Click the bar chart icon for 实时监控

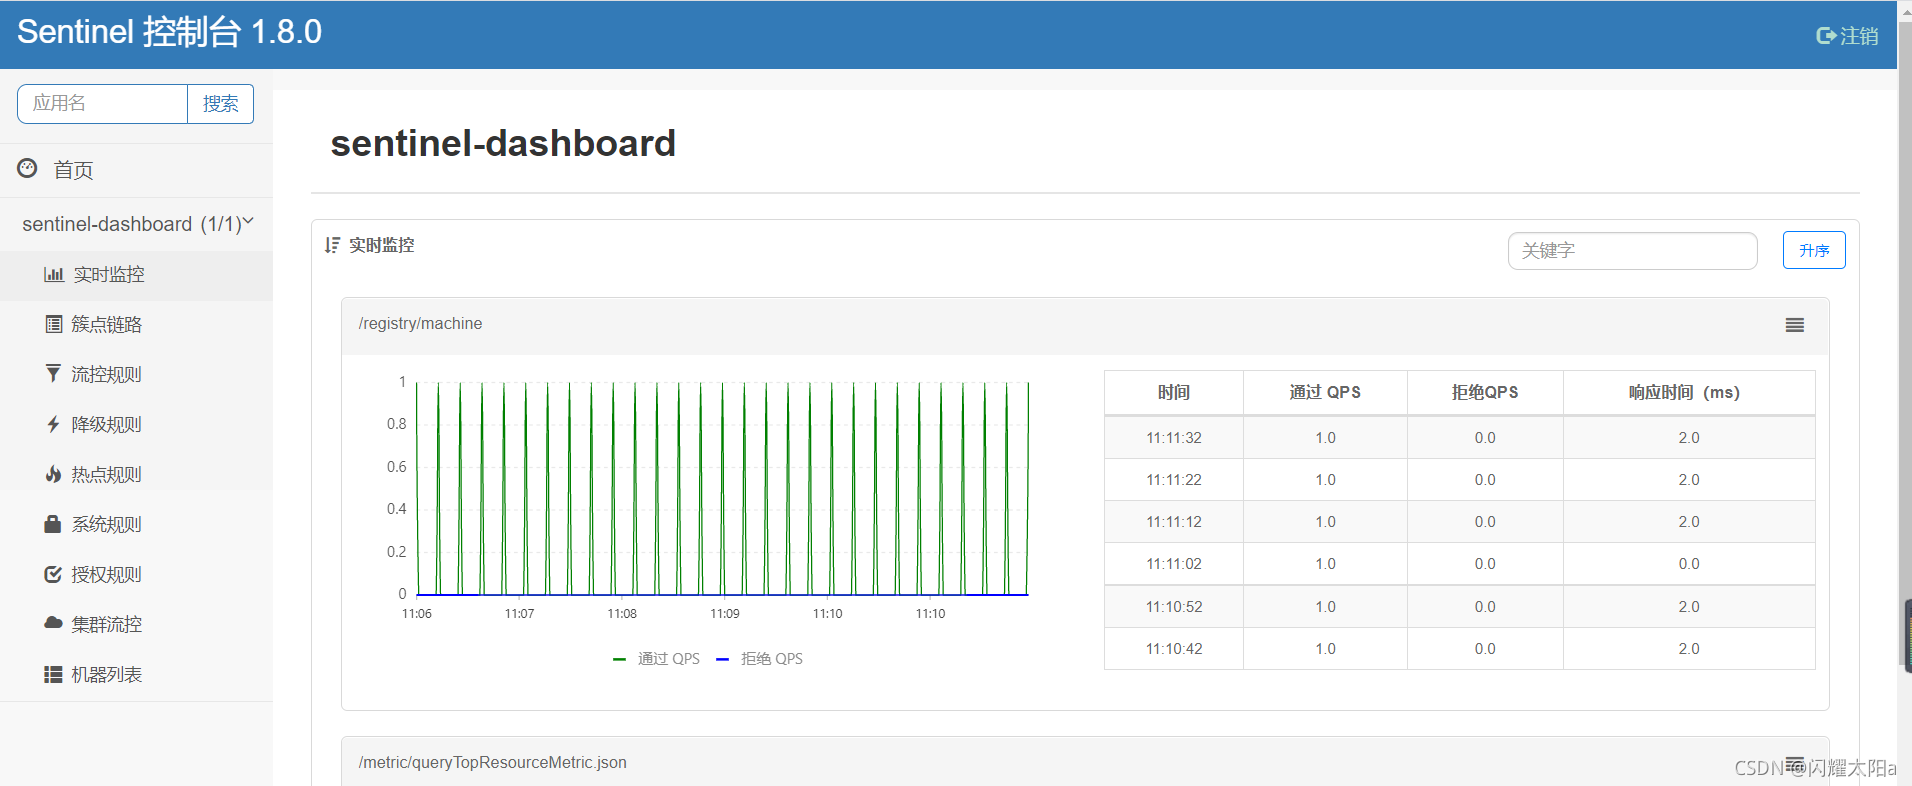tap(54, 274)
